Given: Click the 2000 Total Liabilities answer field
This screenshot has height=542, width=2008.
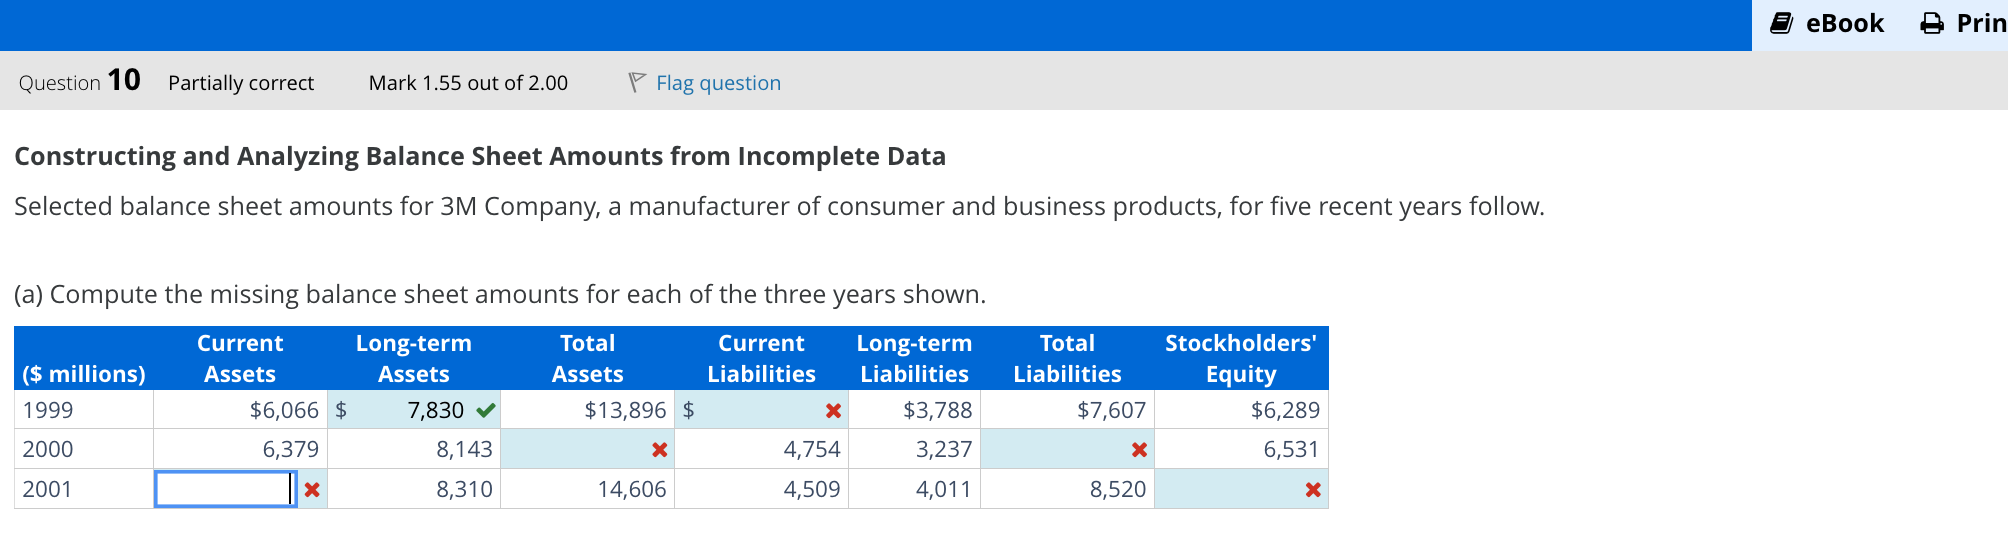Looking at the screenshot, I should pyautogui.click(x=1055, y=450).
